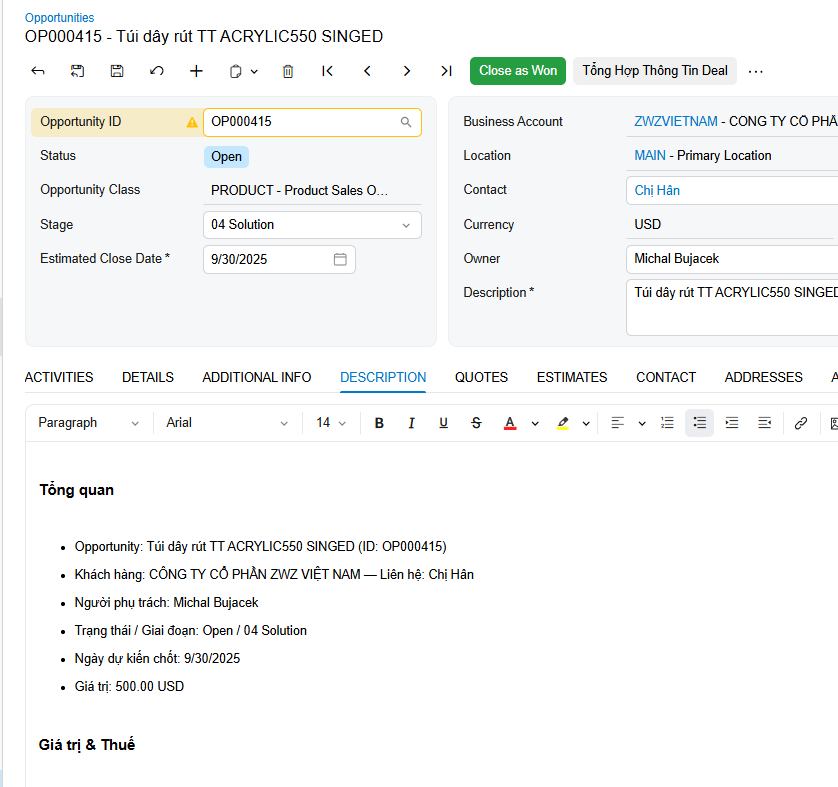The height and width of the screenshot is (787, 838).
Task: Toggle underline formatting in the editor
Action: click(443, 422)
